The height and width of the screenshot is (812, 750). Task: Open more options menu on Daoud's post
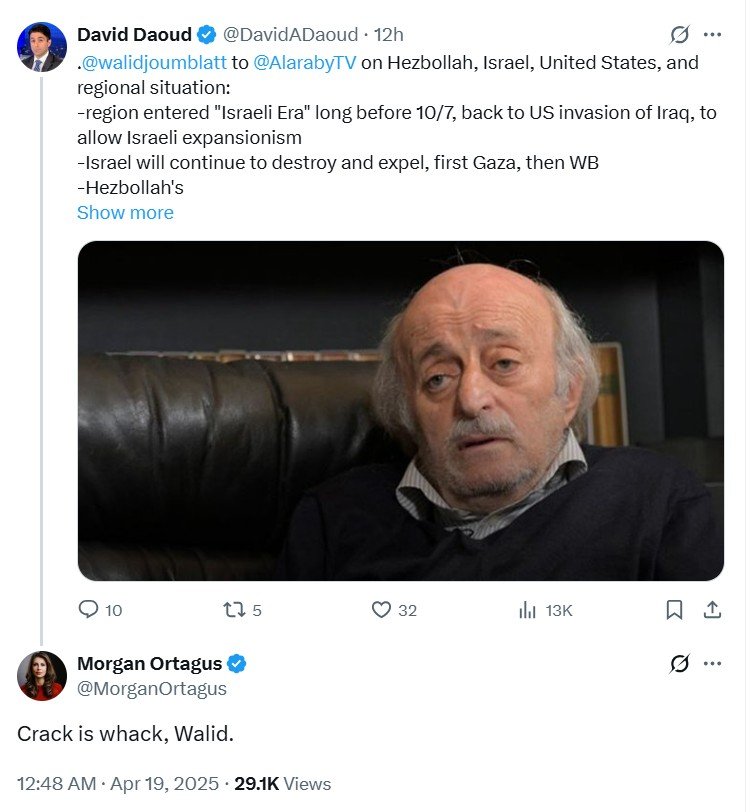tap(712, 35)
